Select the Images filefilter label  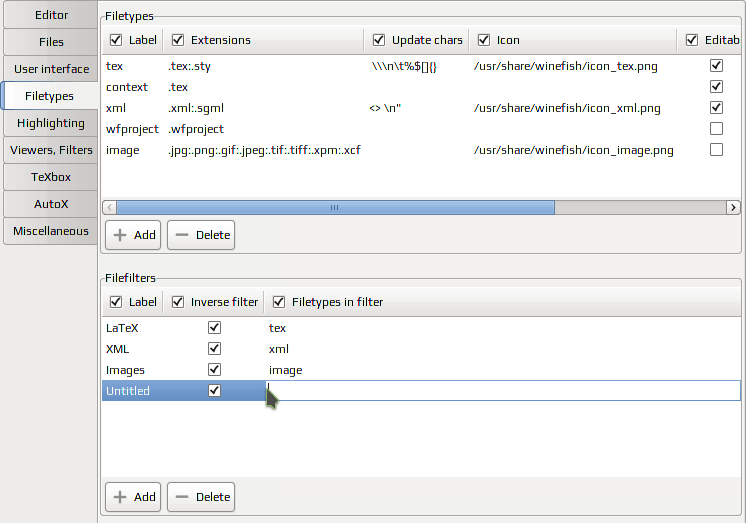(x=125, y=370)
